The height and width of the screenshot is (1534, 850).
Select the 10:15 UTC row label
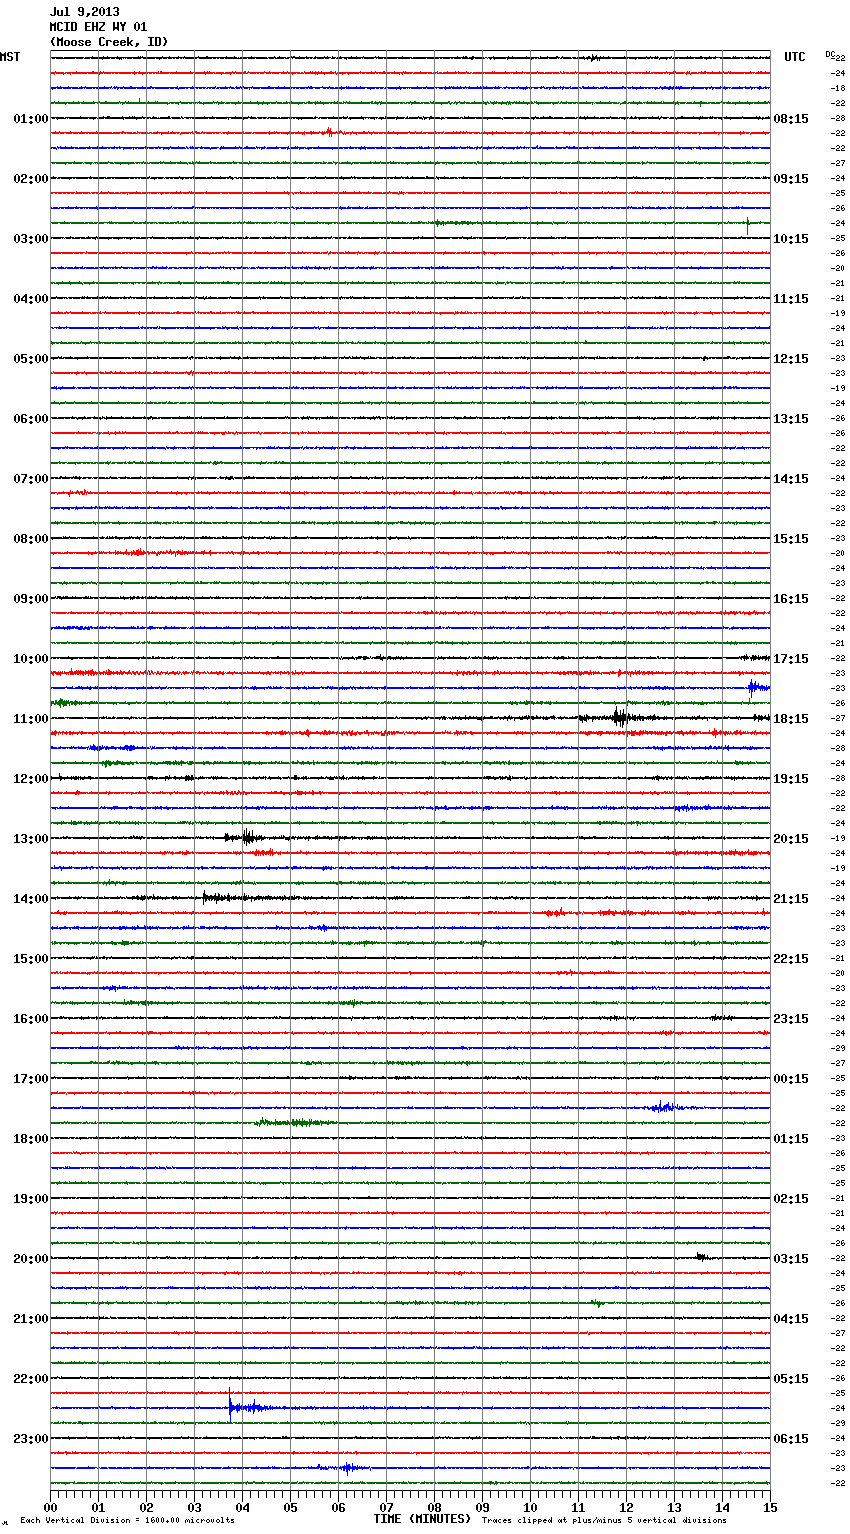pyautogui.click(x=791, y=239)
